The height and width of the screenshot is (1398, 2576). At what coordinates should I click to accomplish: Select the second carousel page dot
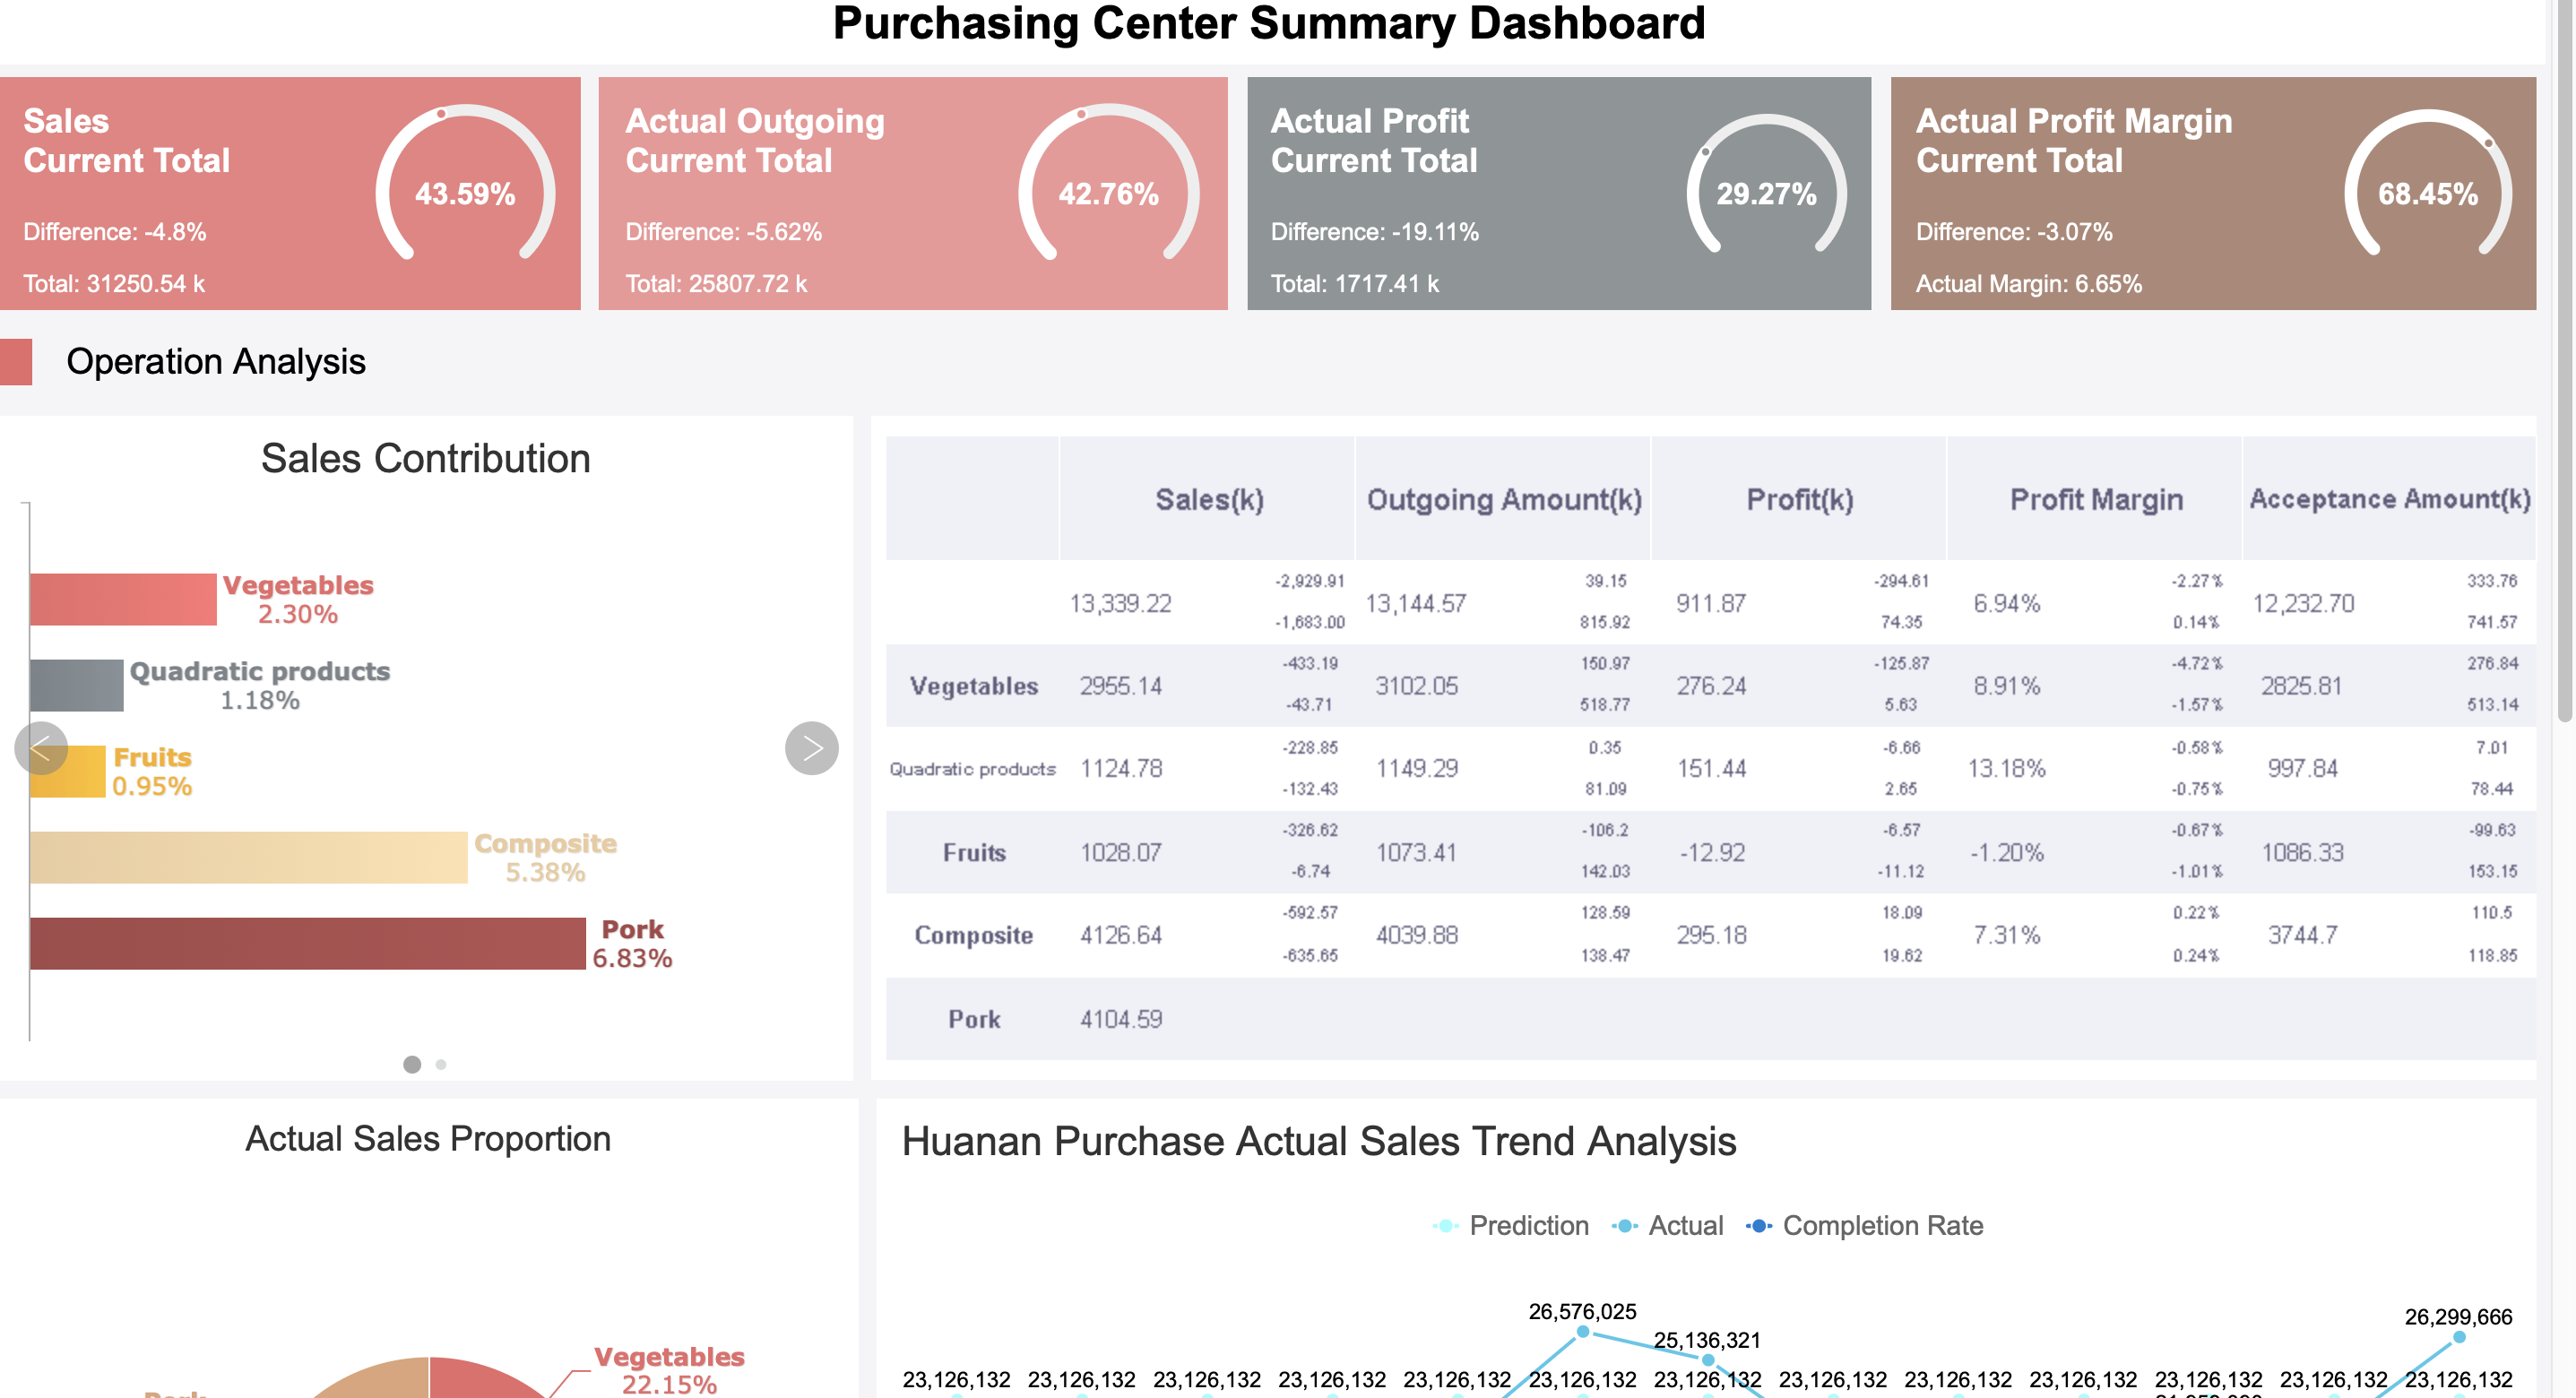pos(441,1064)
